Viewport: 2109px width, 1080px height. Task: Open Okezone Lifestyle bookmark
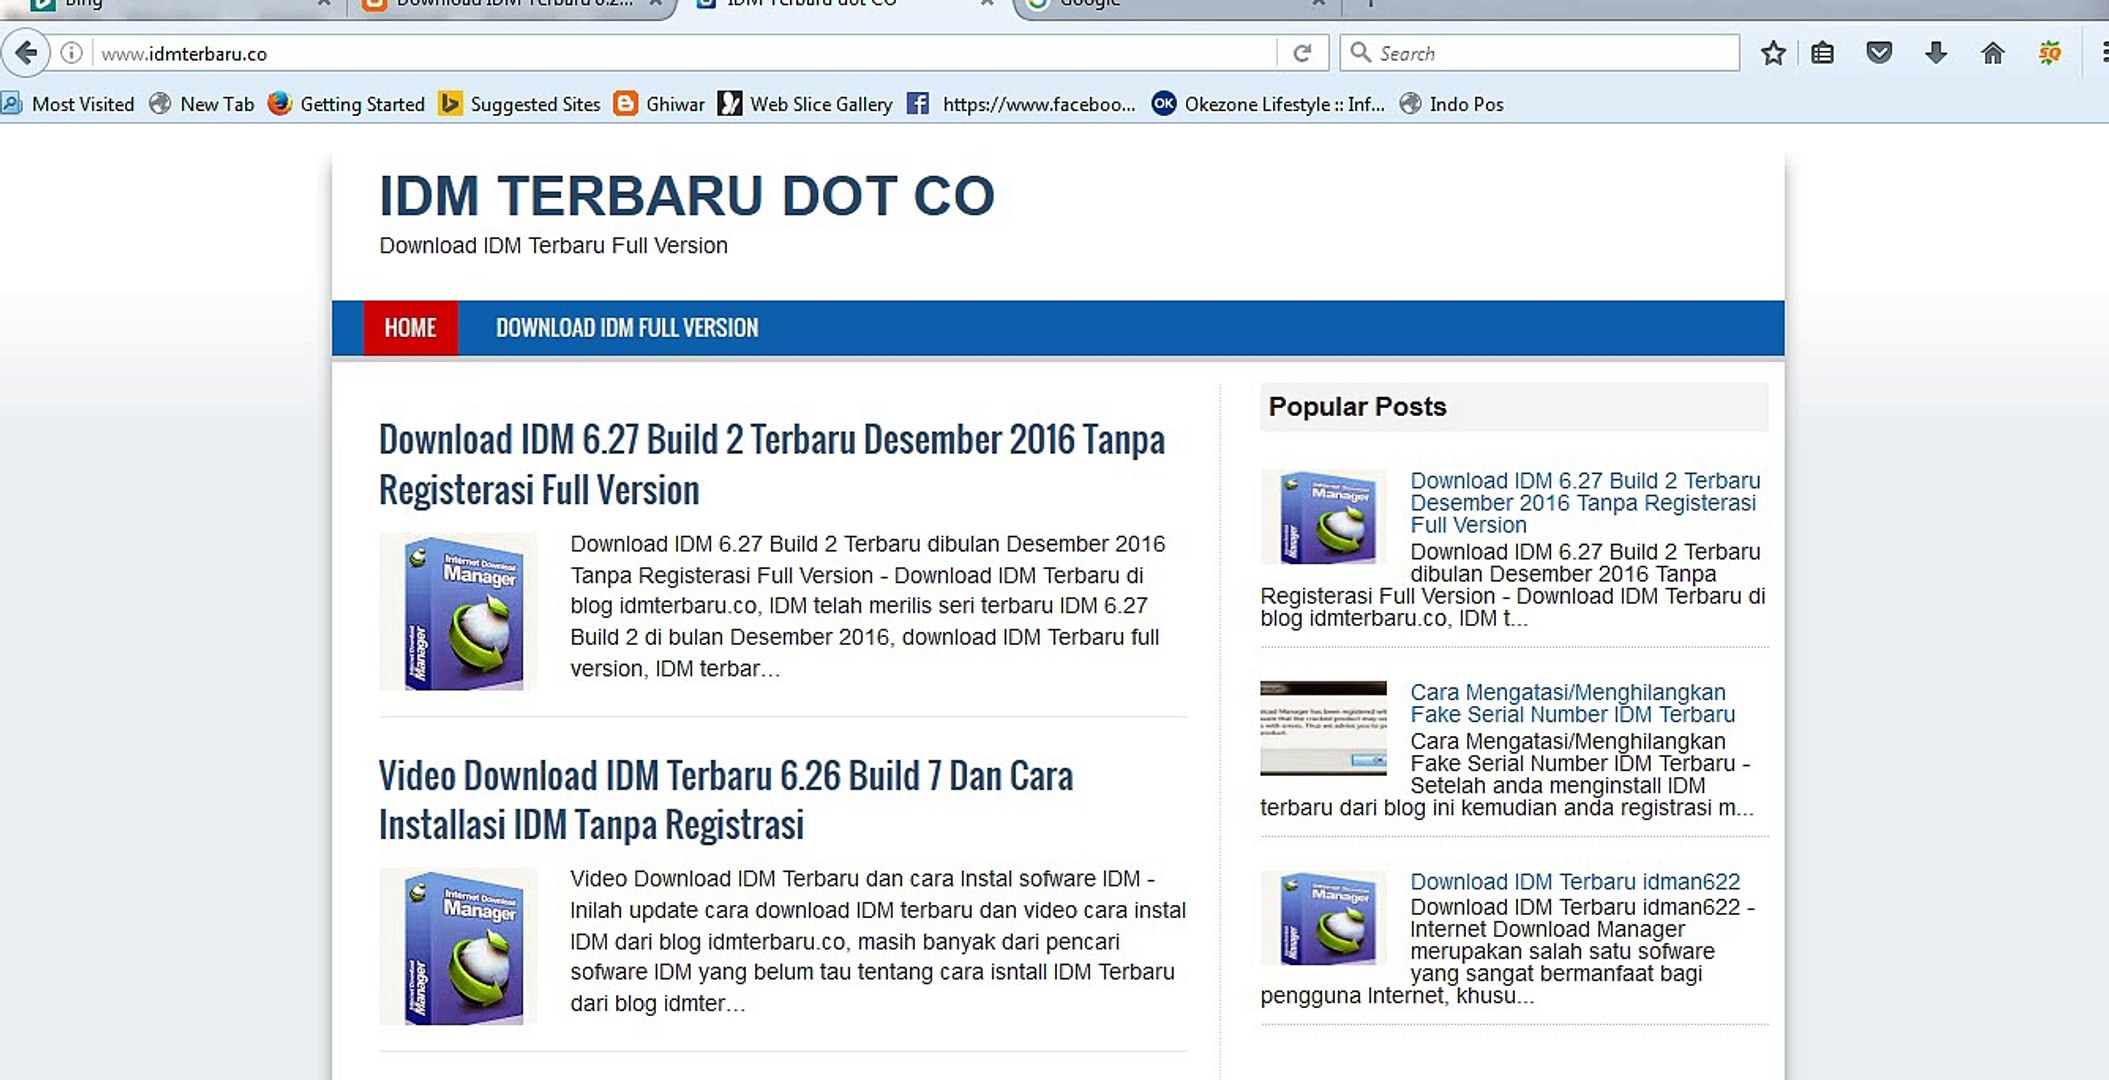[x=1269, y=104]
